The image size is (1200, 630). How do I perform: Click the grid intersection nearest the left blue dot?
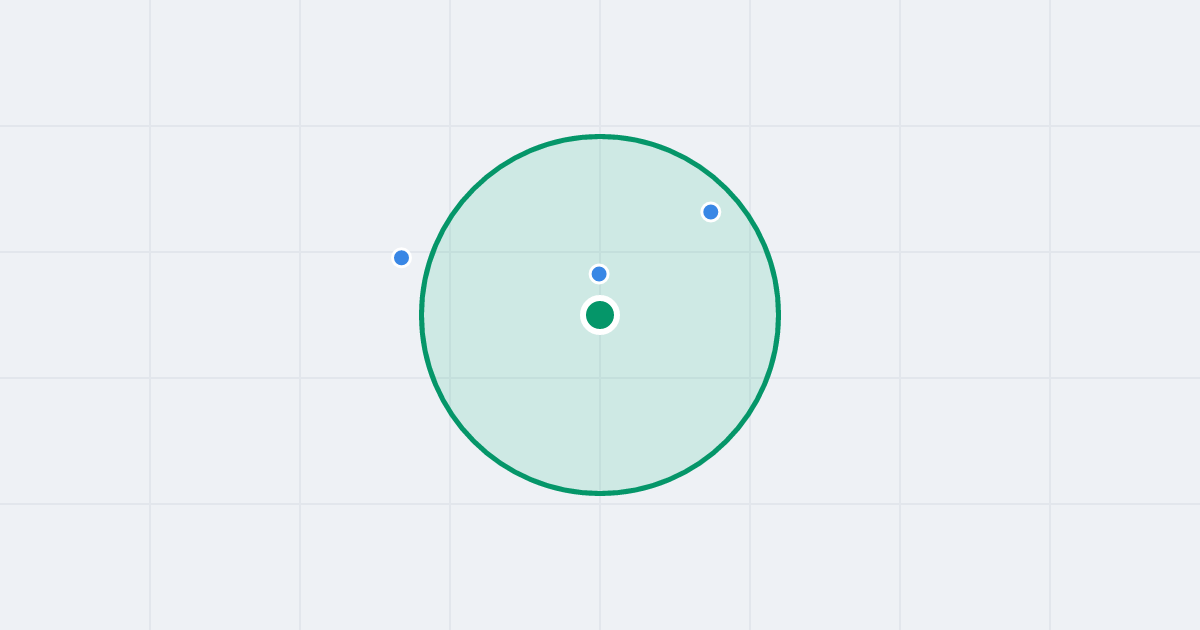pyautogui.click(x=450, y=252)
